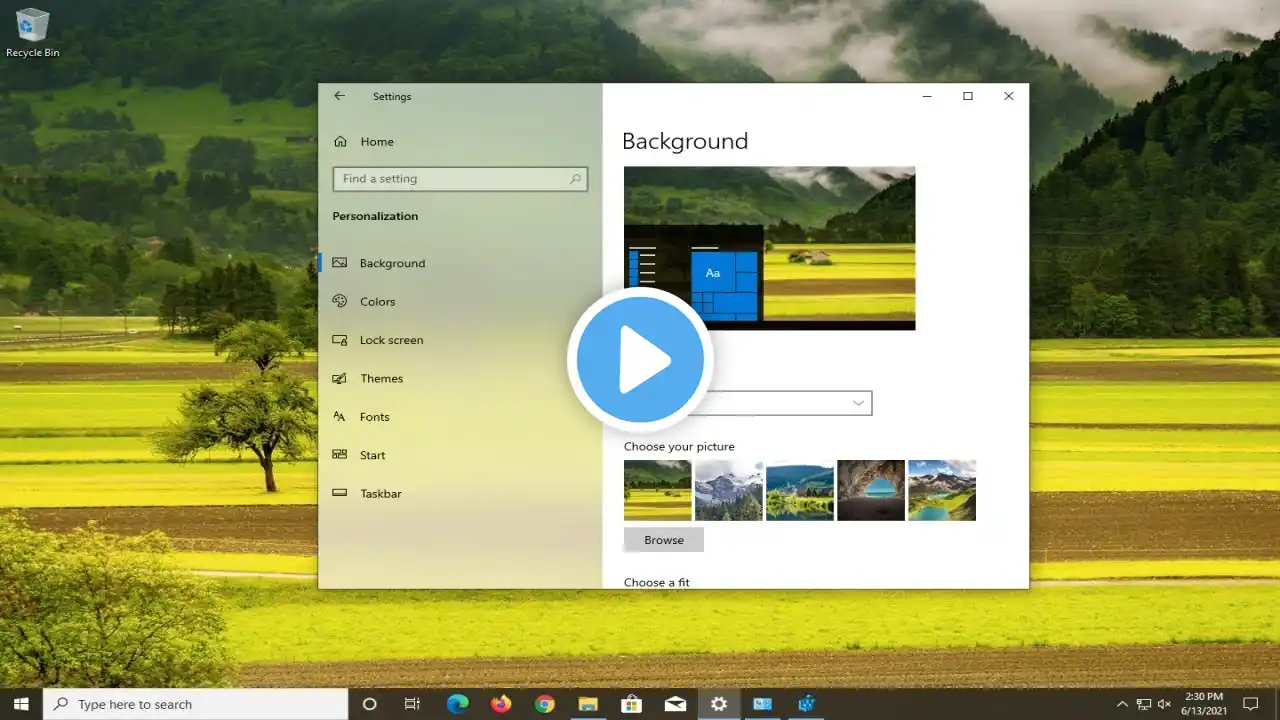Open Colors in the Personalization sidebar
The height and width of the screenshot is (720, 1280).
377,302
